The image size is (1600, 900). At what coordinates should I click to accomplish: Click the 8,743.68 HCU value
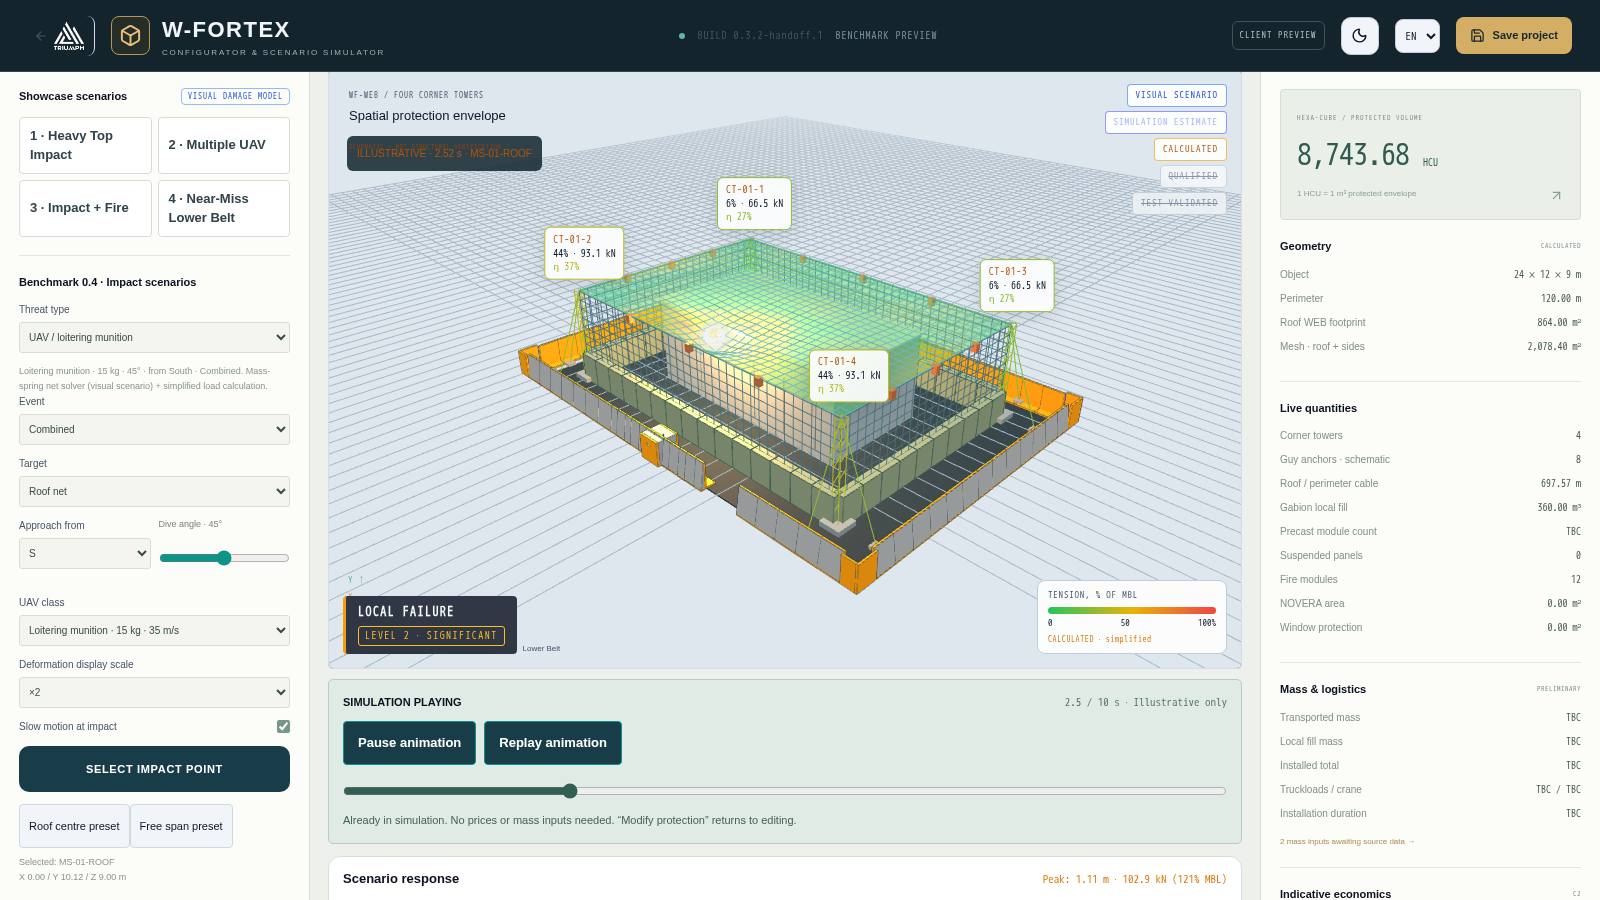click(x=1353, y=155)
